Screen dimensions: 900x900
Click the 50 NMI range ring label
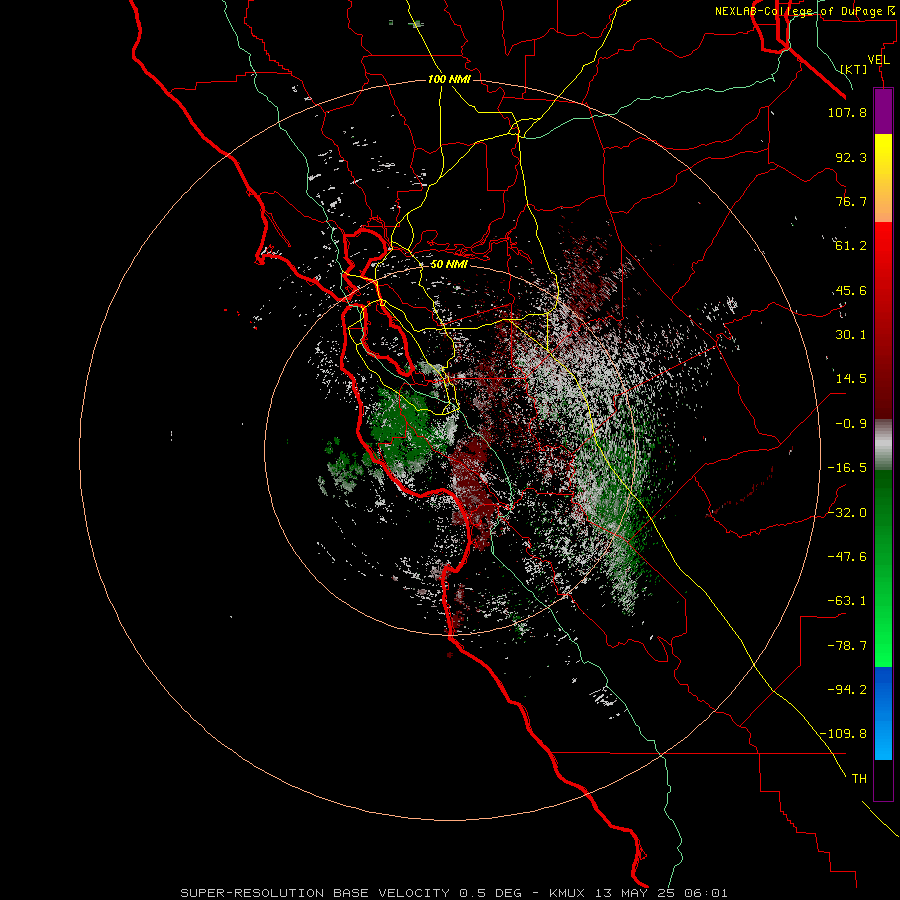(x=449, y=264)
